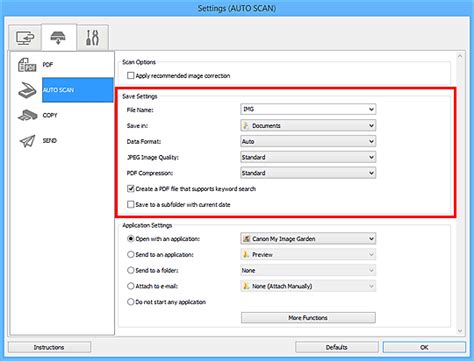474x361 pixels.
Task: Click the Auto Scan flatbed icon
Action: (x=27, y=90)
